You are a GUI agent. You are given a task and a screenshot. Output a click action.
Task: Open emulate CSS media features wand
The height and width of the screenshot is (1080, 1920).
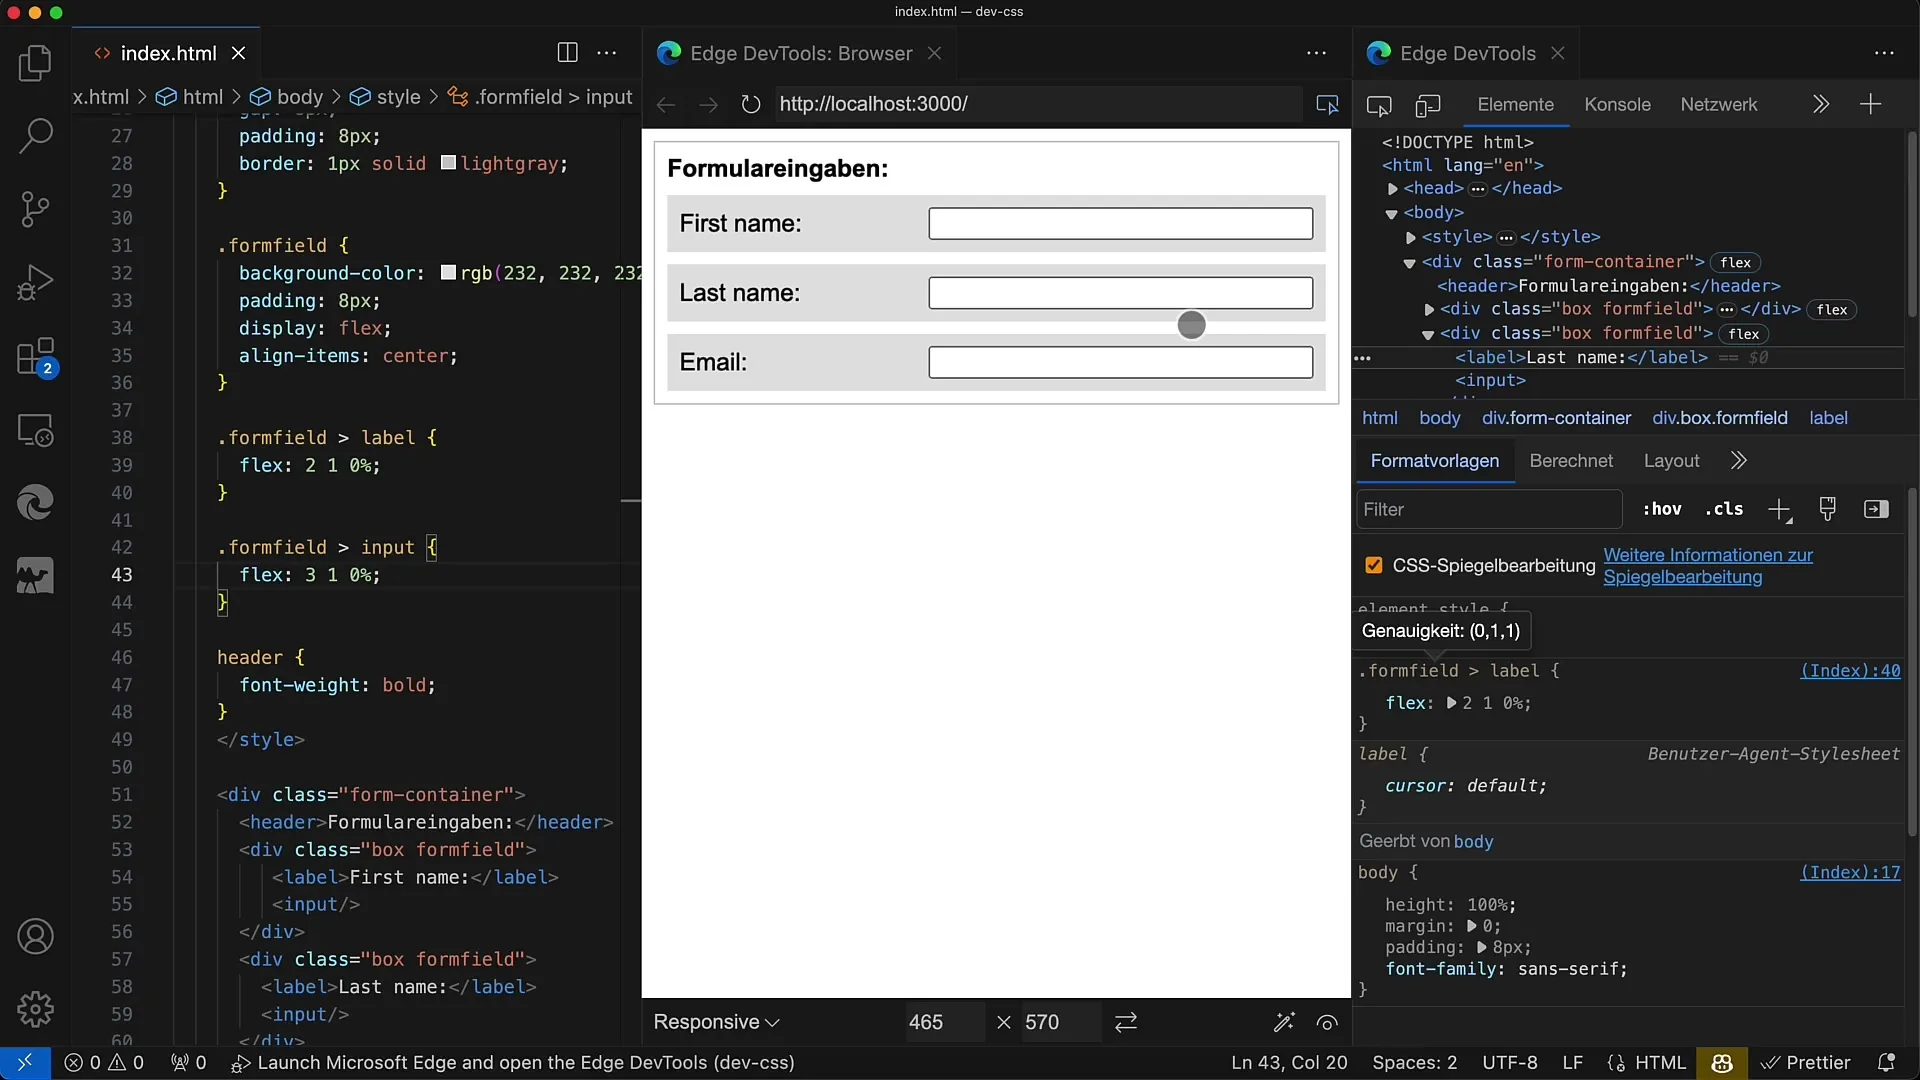(1284, 1022)
